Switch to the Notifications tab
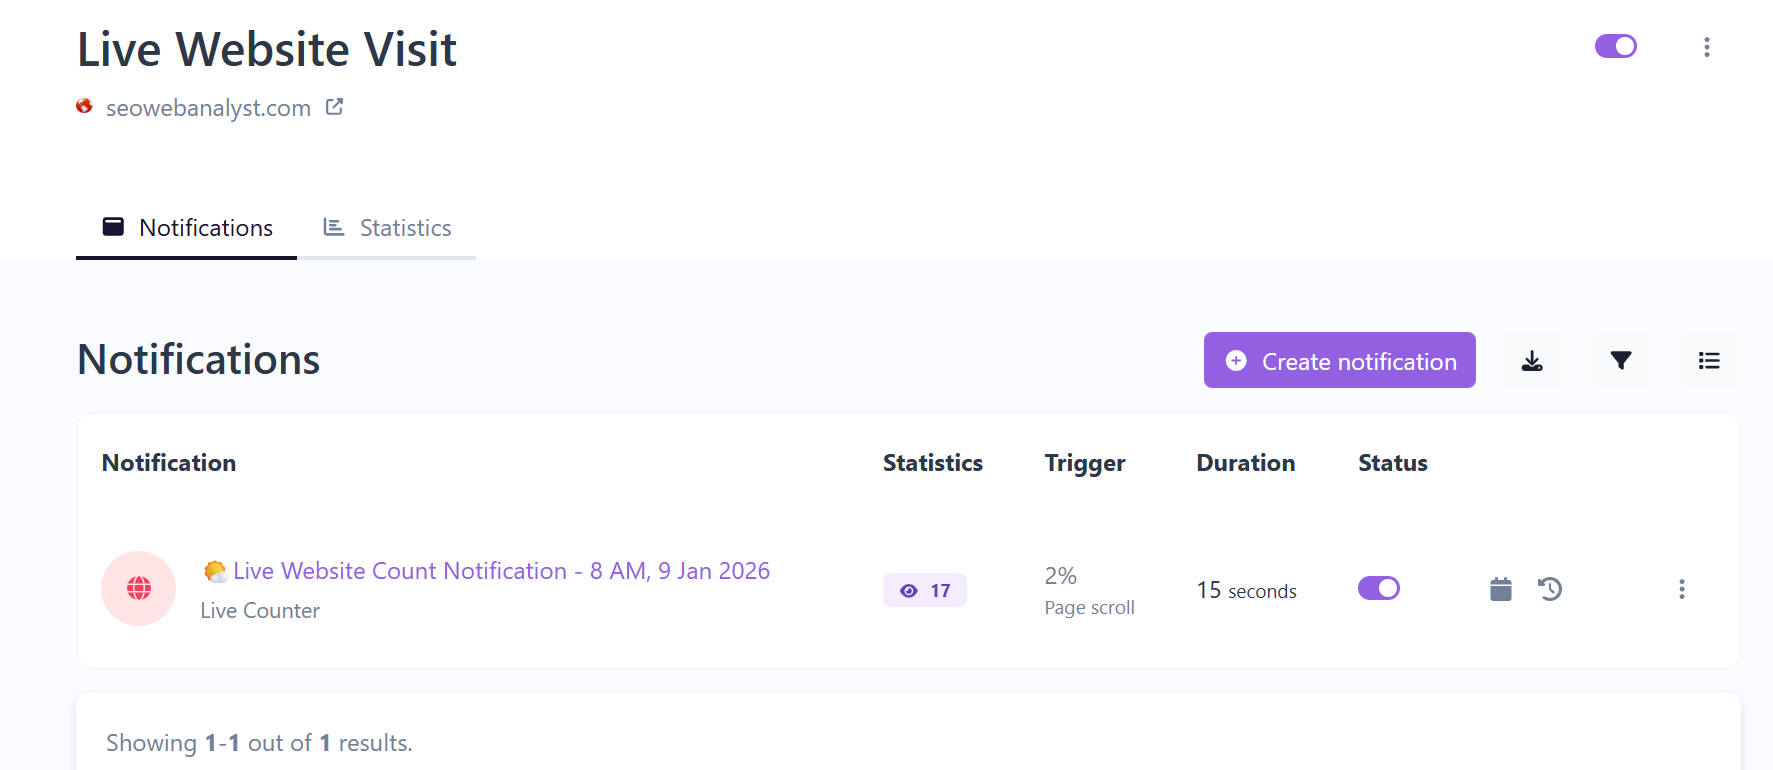 click(x=187, y=228)
